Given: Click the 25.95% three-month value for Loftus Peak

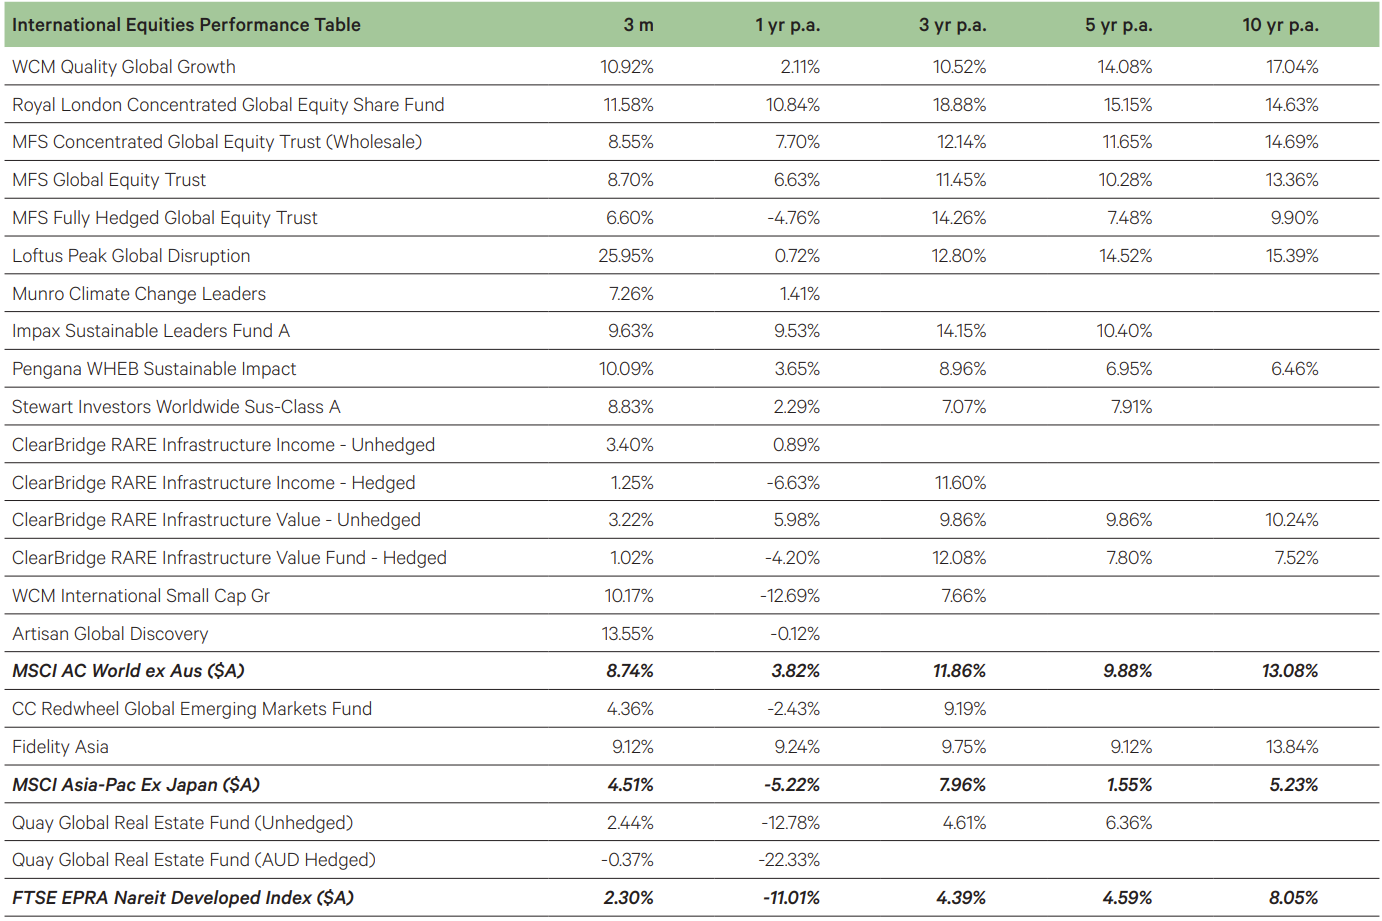Looking at the screenshot, I should 626,256.
